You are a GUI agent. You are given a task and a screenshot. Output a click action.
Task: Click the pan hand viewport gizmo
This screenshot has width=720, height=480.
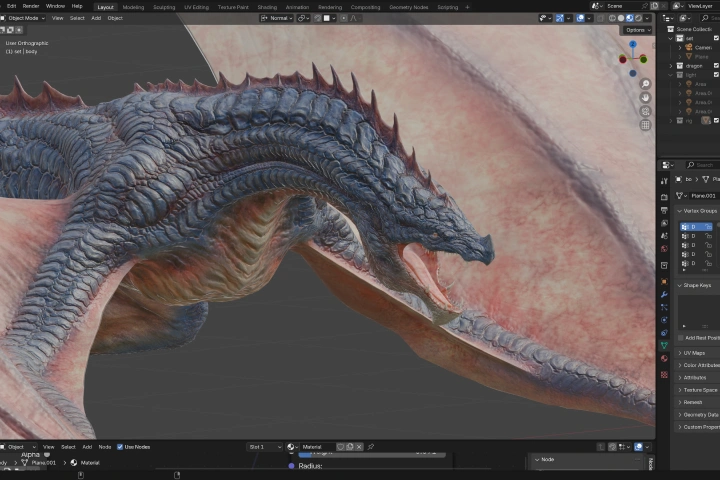tap(645, 97)
